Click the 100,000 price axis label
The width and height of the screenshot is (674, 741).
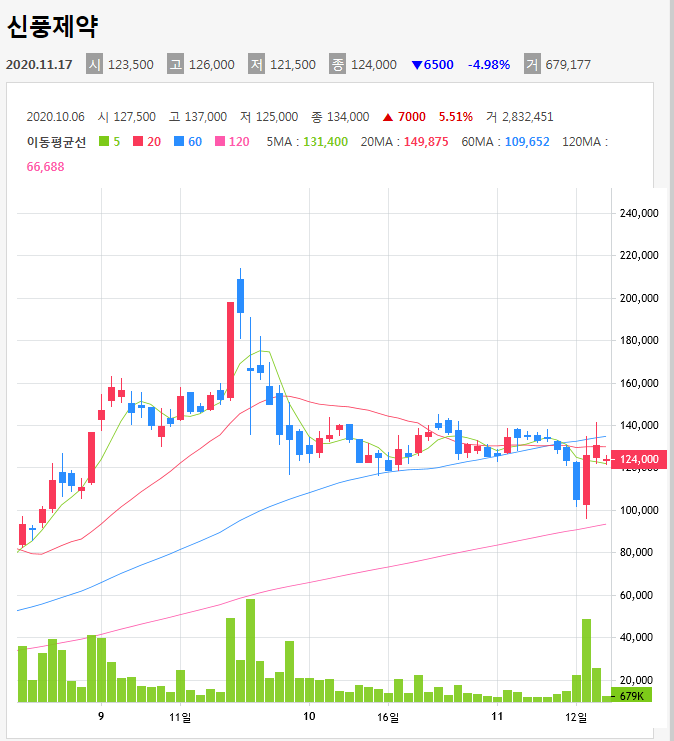click(x=639, y=510)
